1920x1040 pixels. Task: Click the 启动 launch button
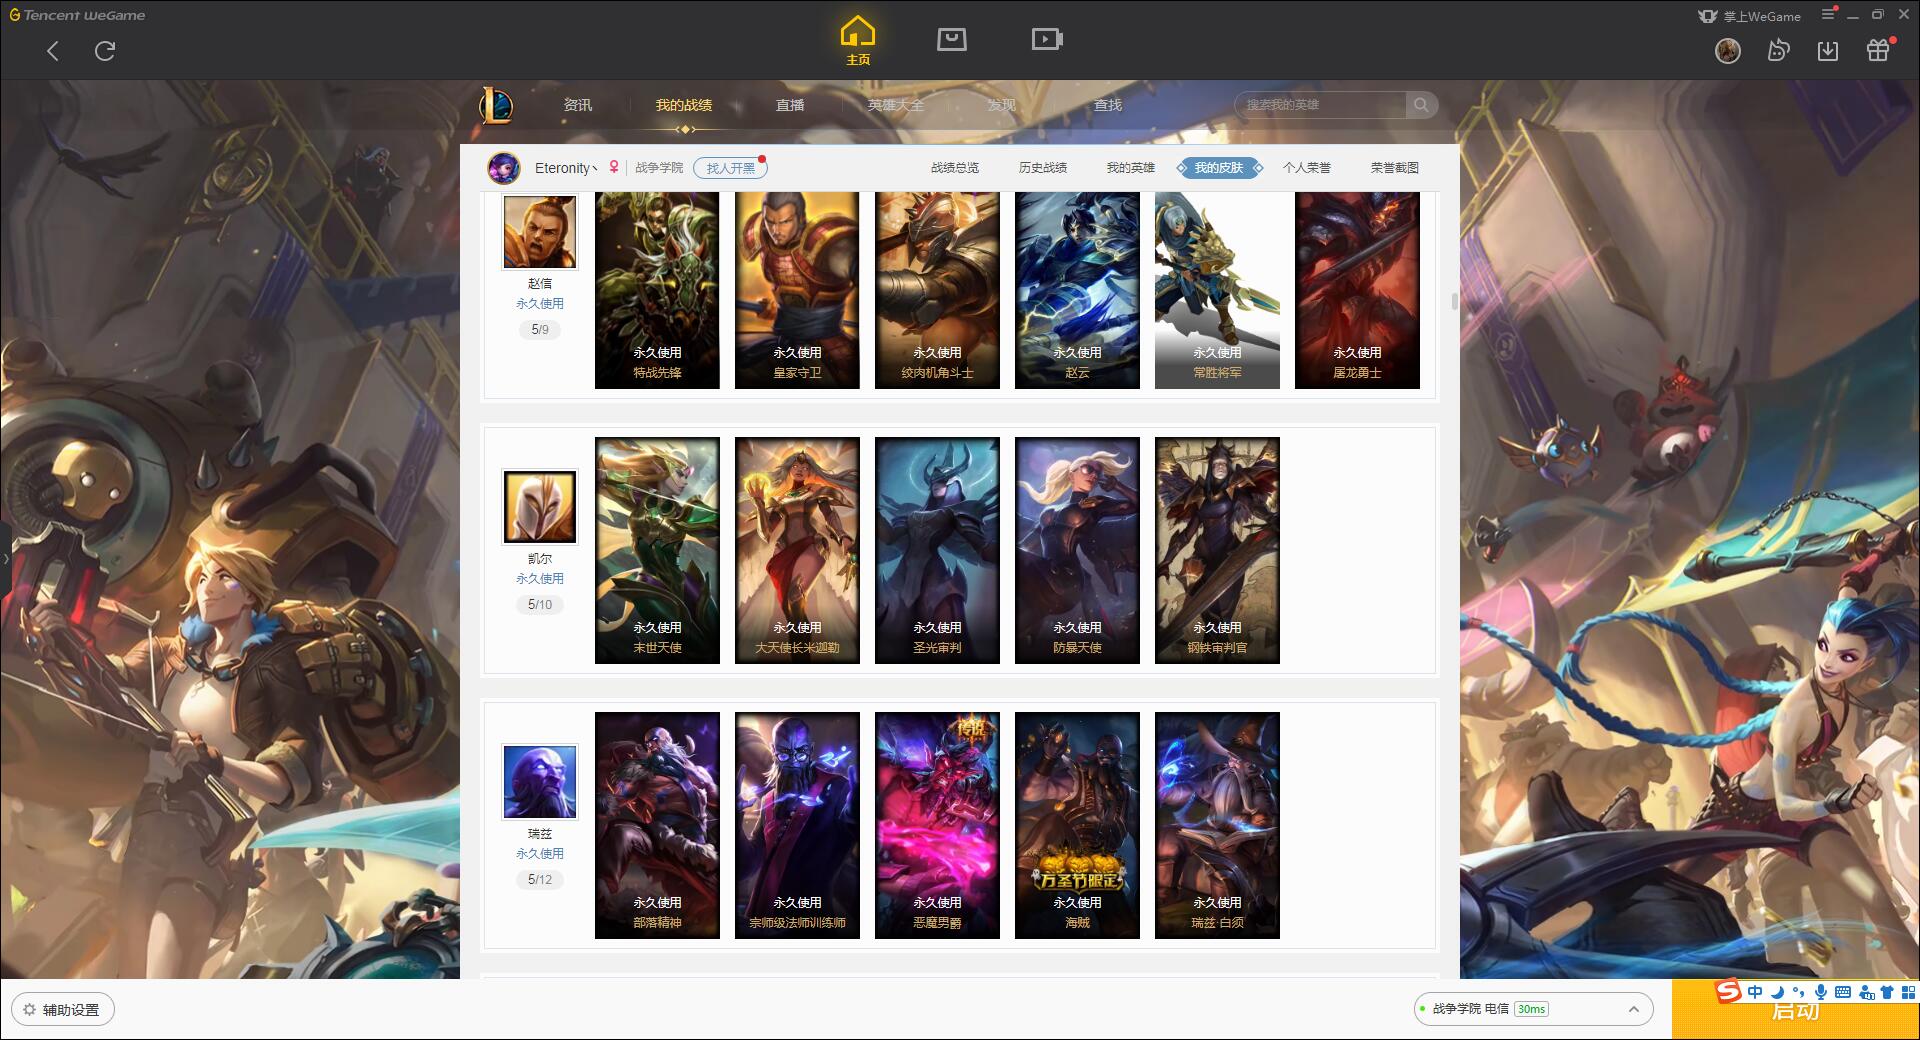[x=1795, y=1010]
